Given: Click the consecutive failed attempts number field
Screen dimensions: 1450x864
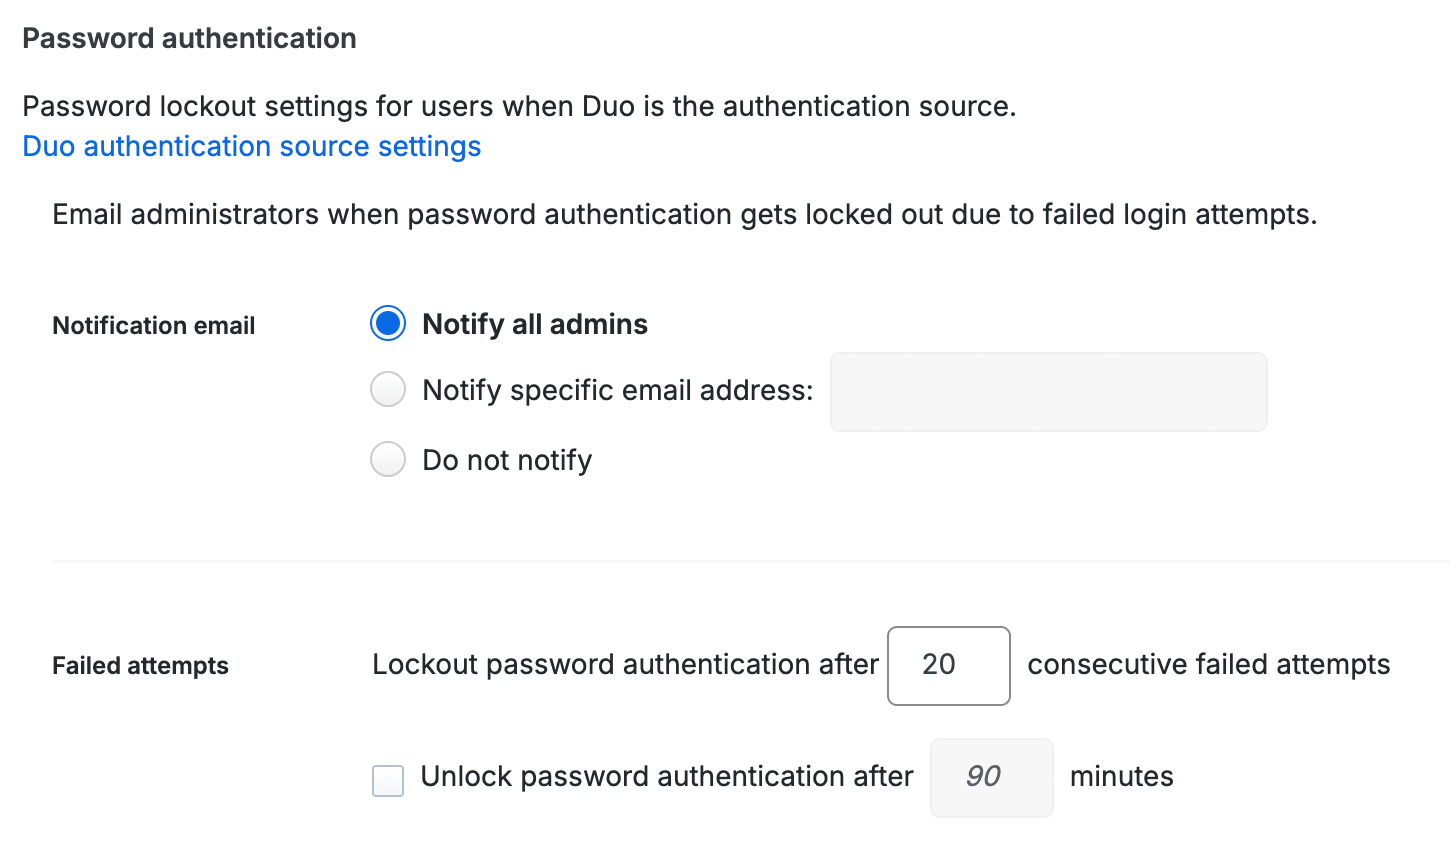Looking at the screenshot, I should [x=948, y=666].
